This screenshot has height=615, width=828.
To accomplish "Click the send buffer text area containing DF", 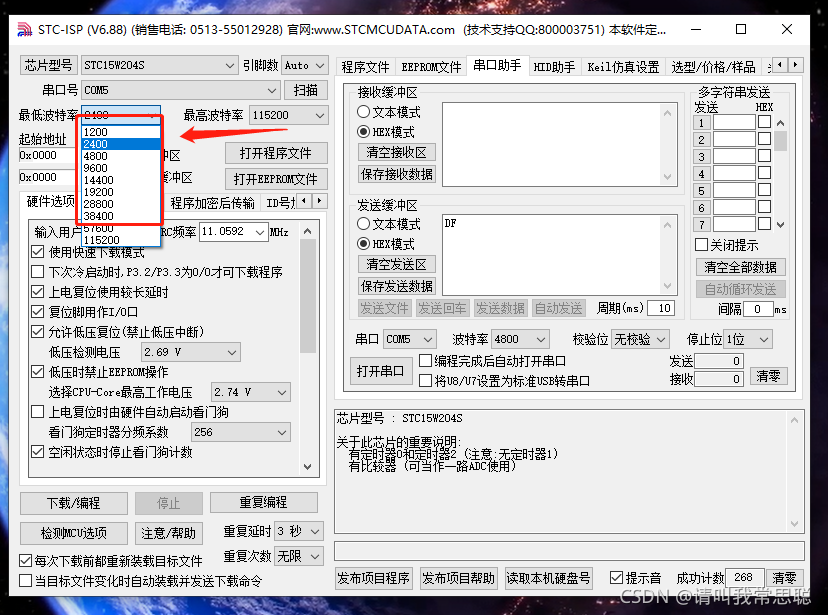I will click(x=552, y=255).
